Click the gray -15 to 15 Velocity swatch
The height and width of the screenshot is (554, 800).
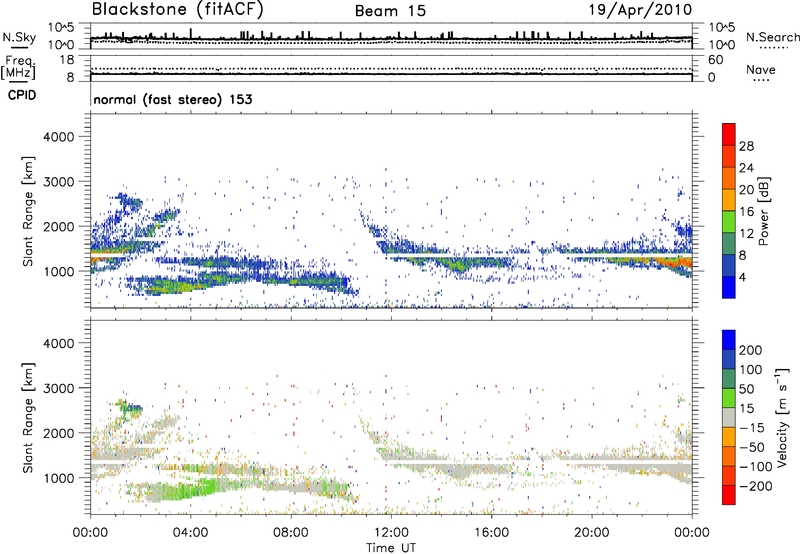(x=729, y=417)
